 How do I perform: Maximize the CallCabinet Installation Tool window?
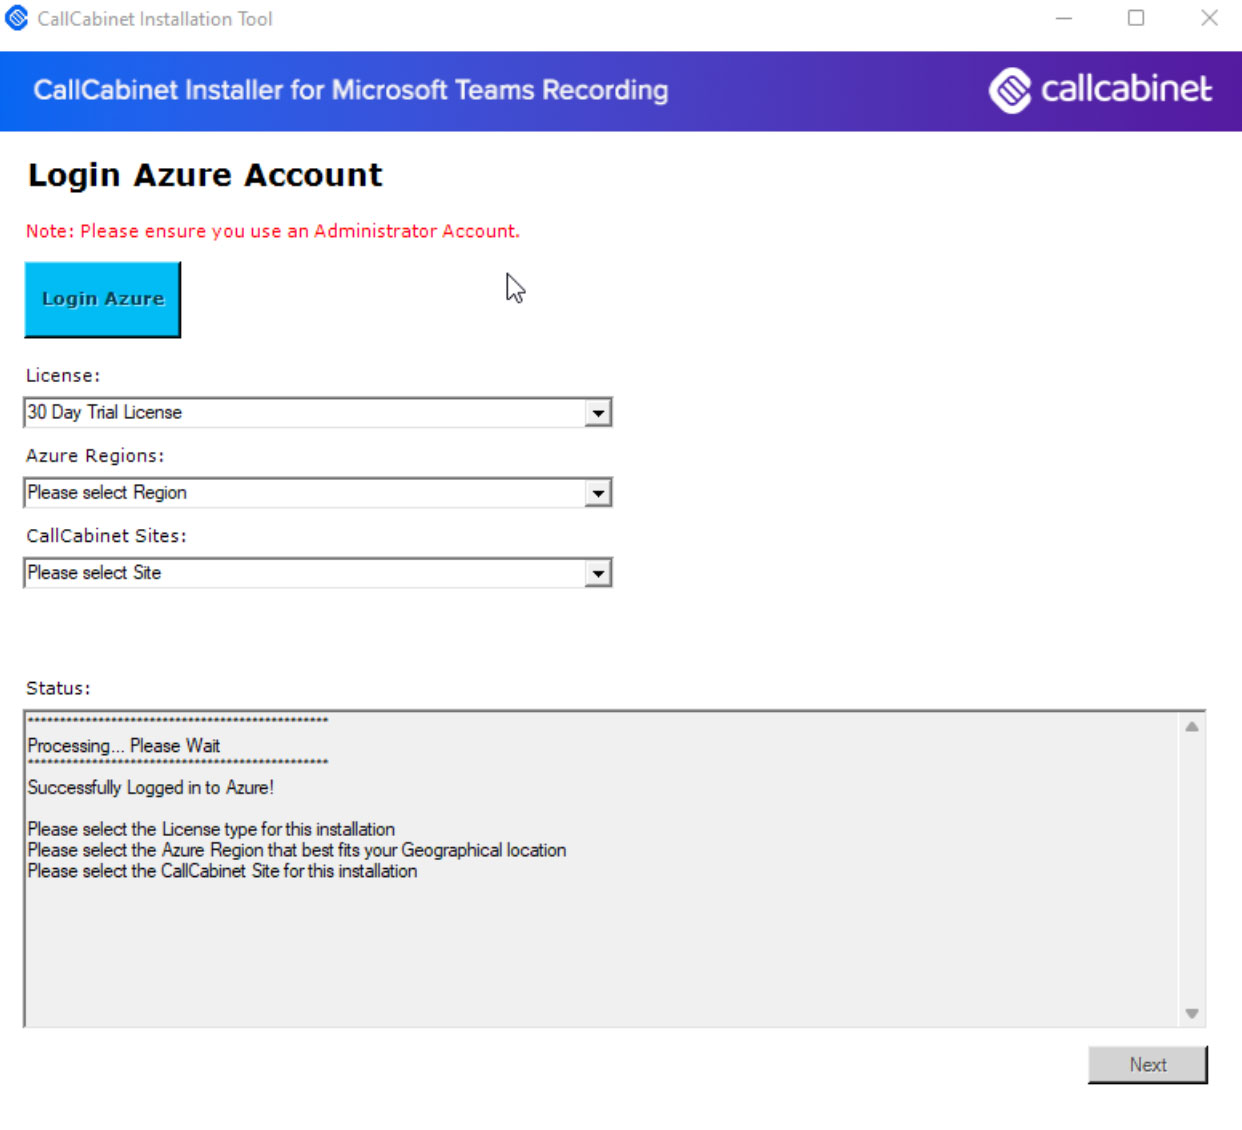tap(1136, 18)
